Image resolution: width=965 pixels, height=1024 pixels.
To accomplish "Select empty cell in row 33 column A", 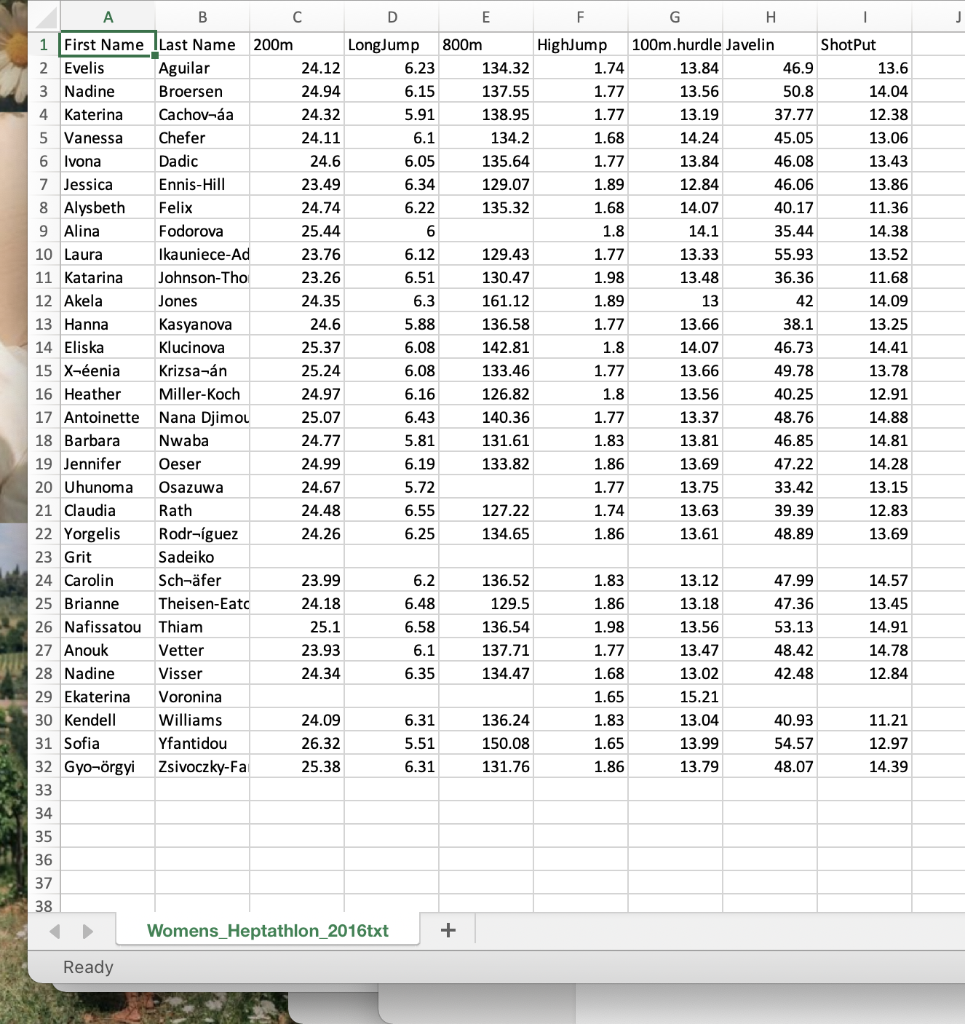I will point(106,790).
